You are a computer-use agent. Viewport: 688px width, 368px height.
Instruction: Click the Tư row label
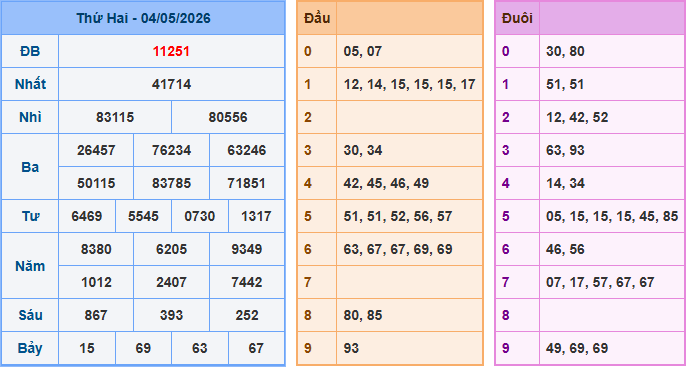click(x=30, y=216)
